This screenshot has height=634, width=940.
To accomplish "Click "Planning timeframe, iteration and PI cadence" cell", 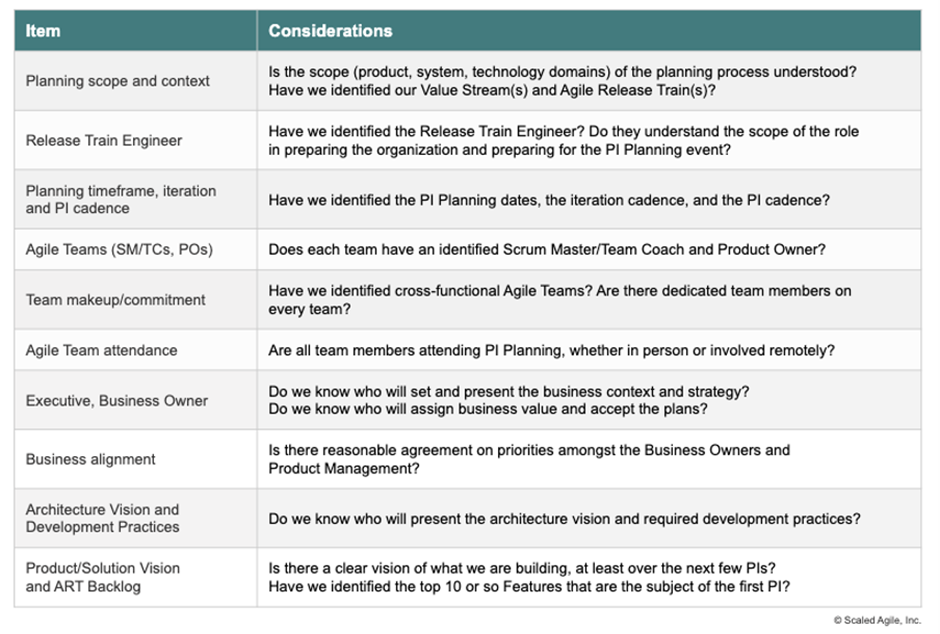I will [x=121, y=199].
